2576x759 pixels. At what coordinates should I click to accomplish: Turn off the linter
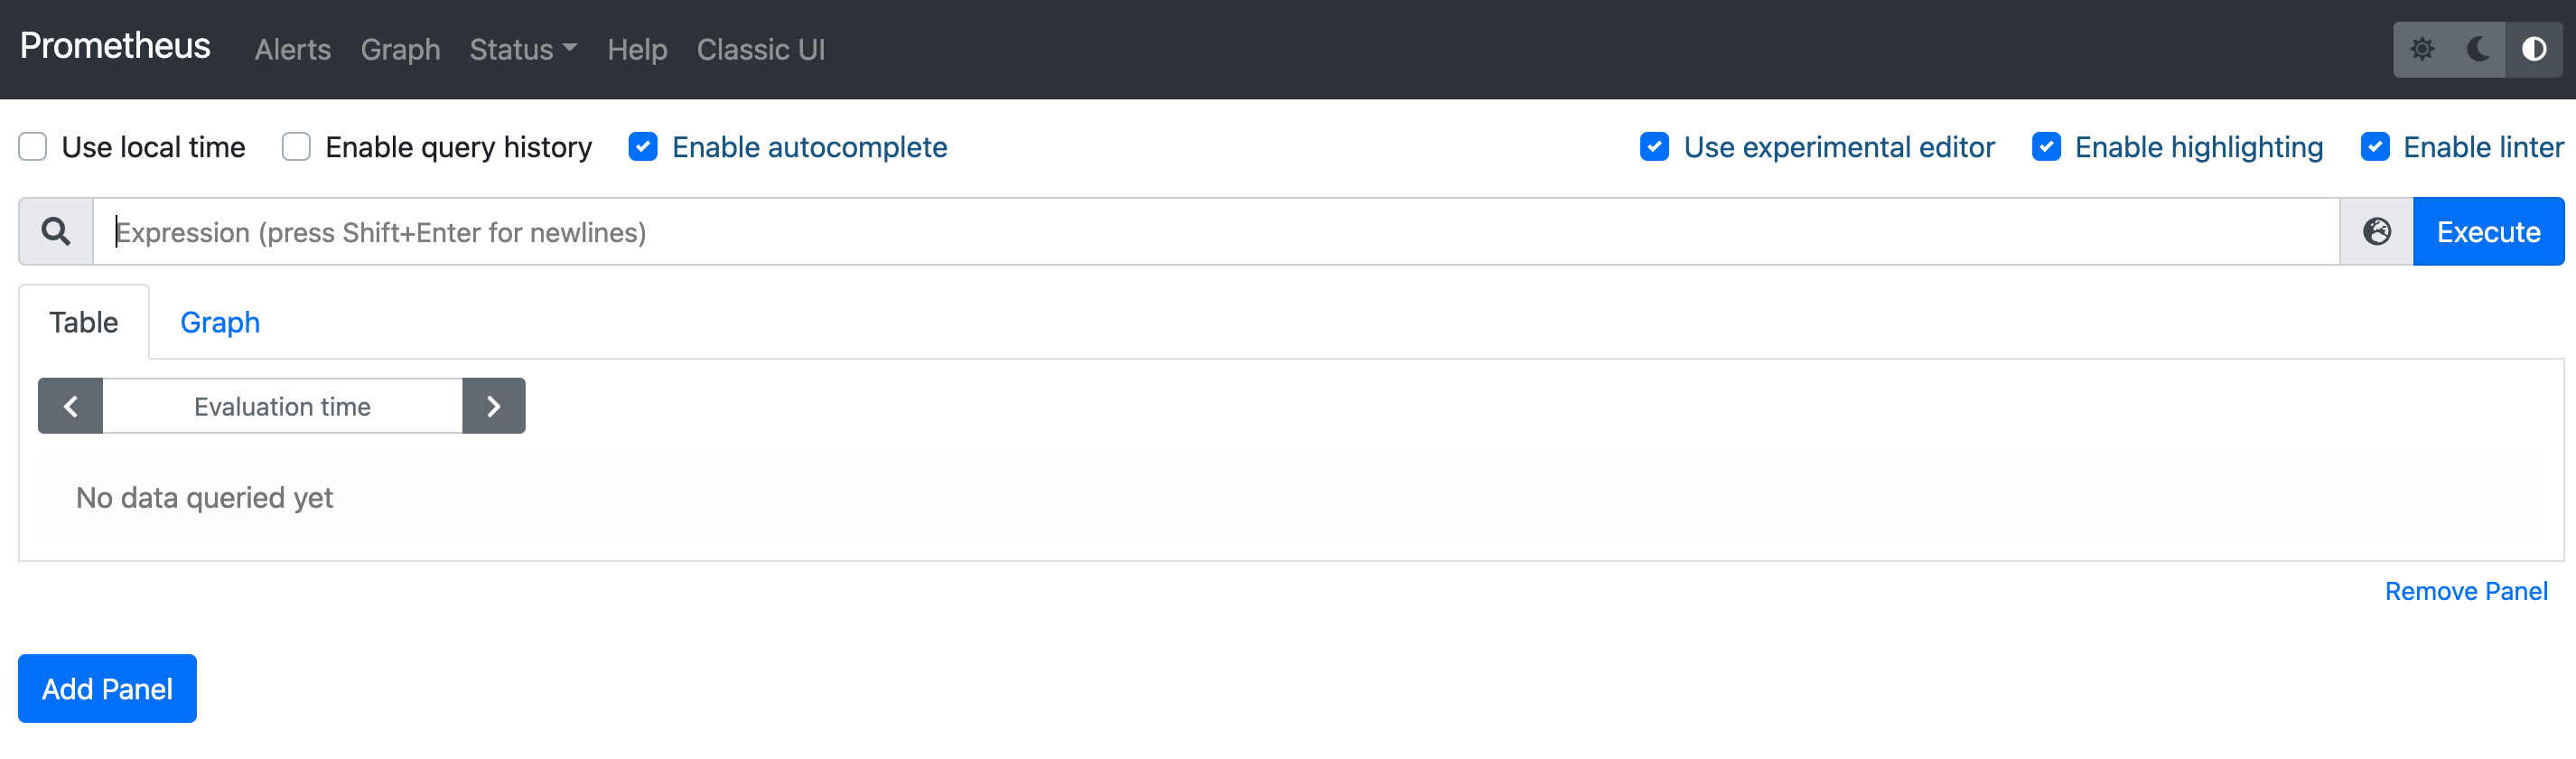pyautogui.click(x=2377, y=147)
